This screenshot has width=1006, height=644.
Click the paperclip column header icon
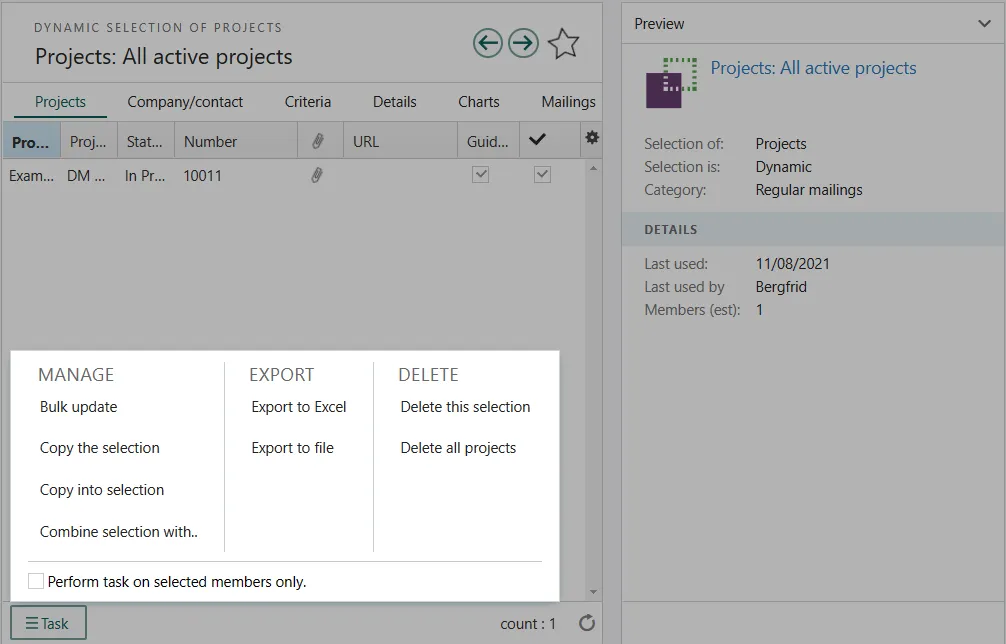point(319,141)
